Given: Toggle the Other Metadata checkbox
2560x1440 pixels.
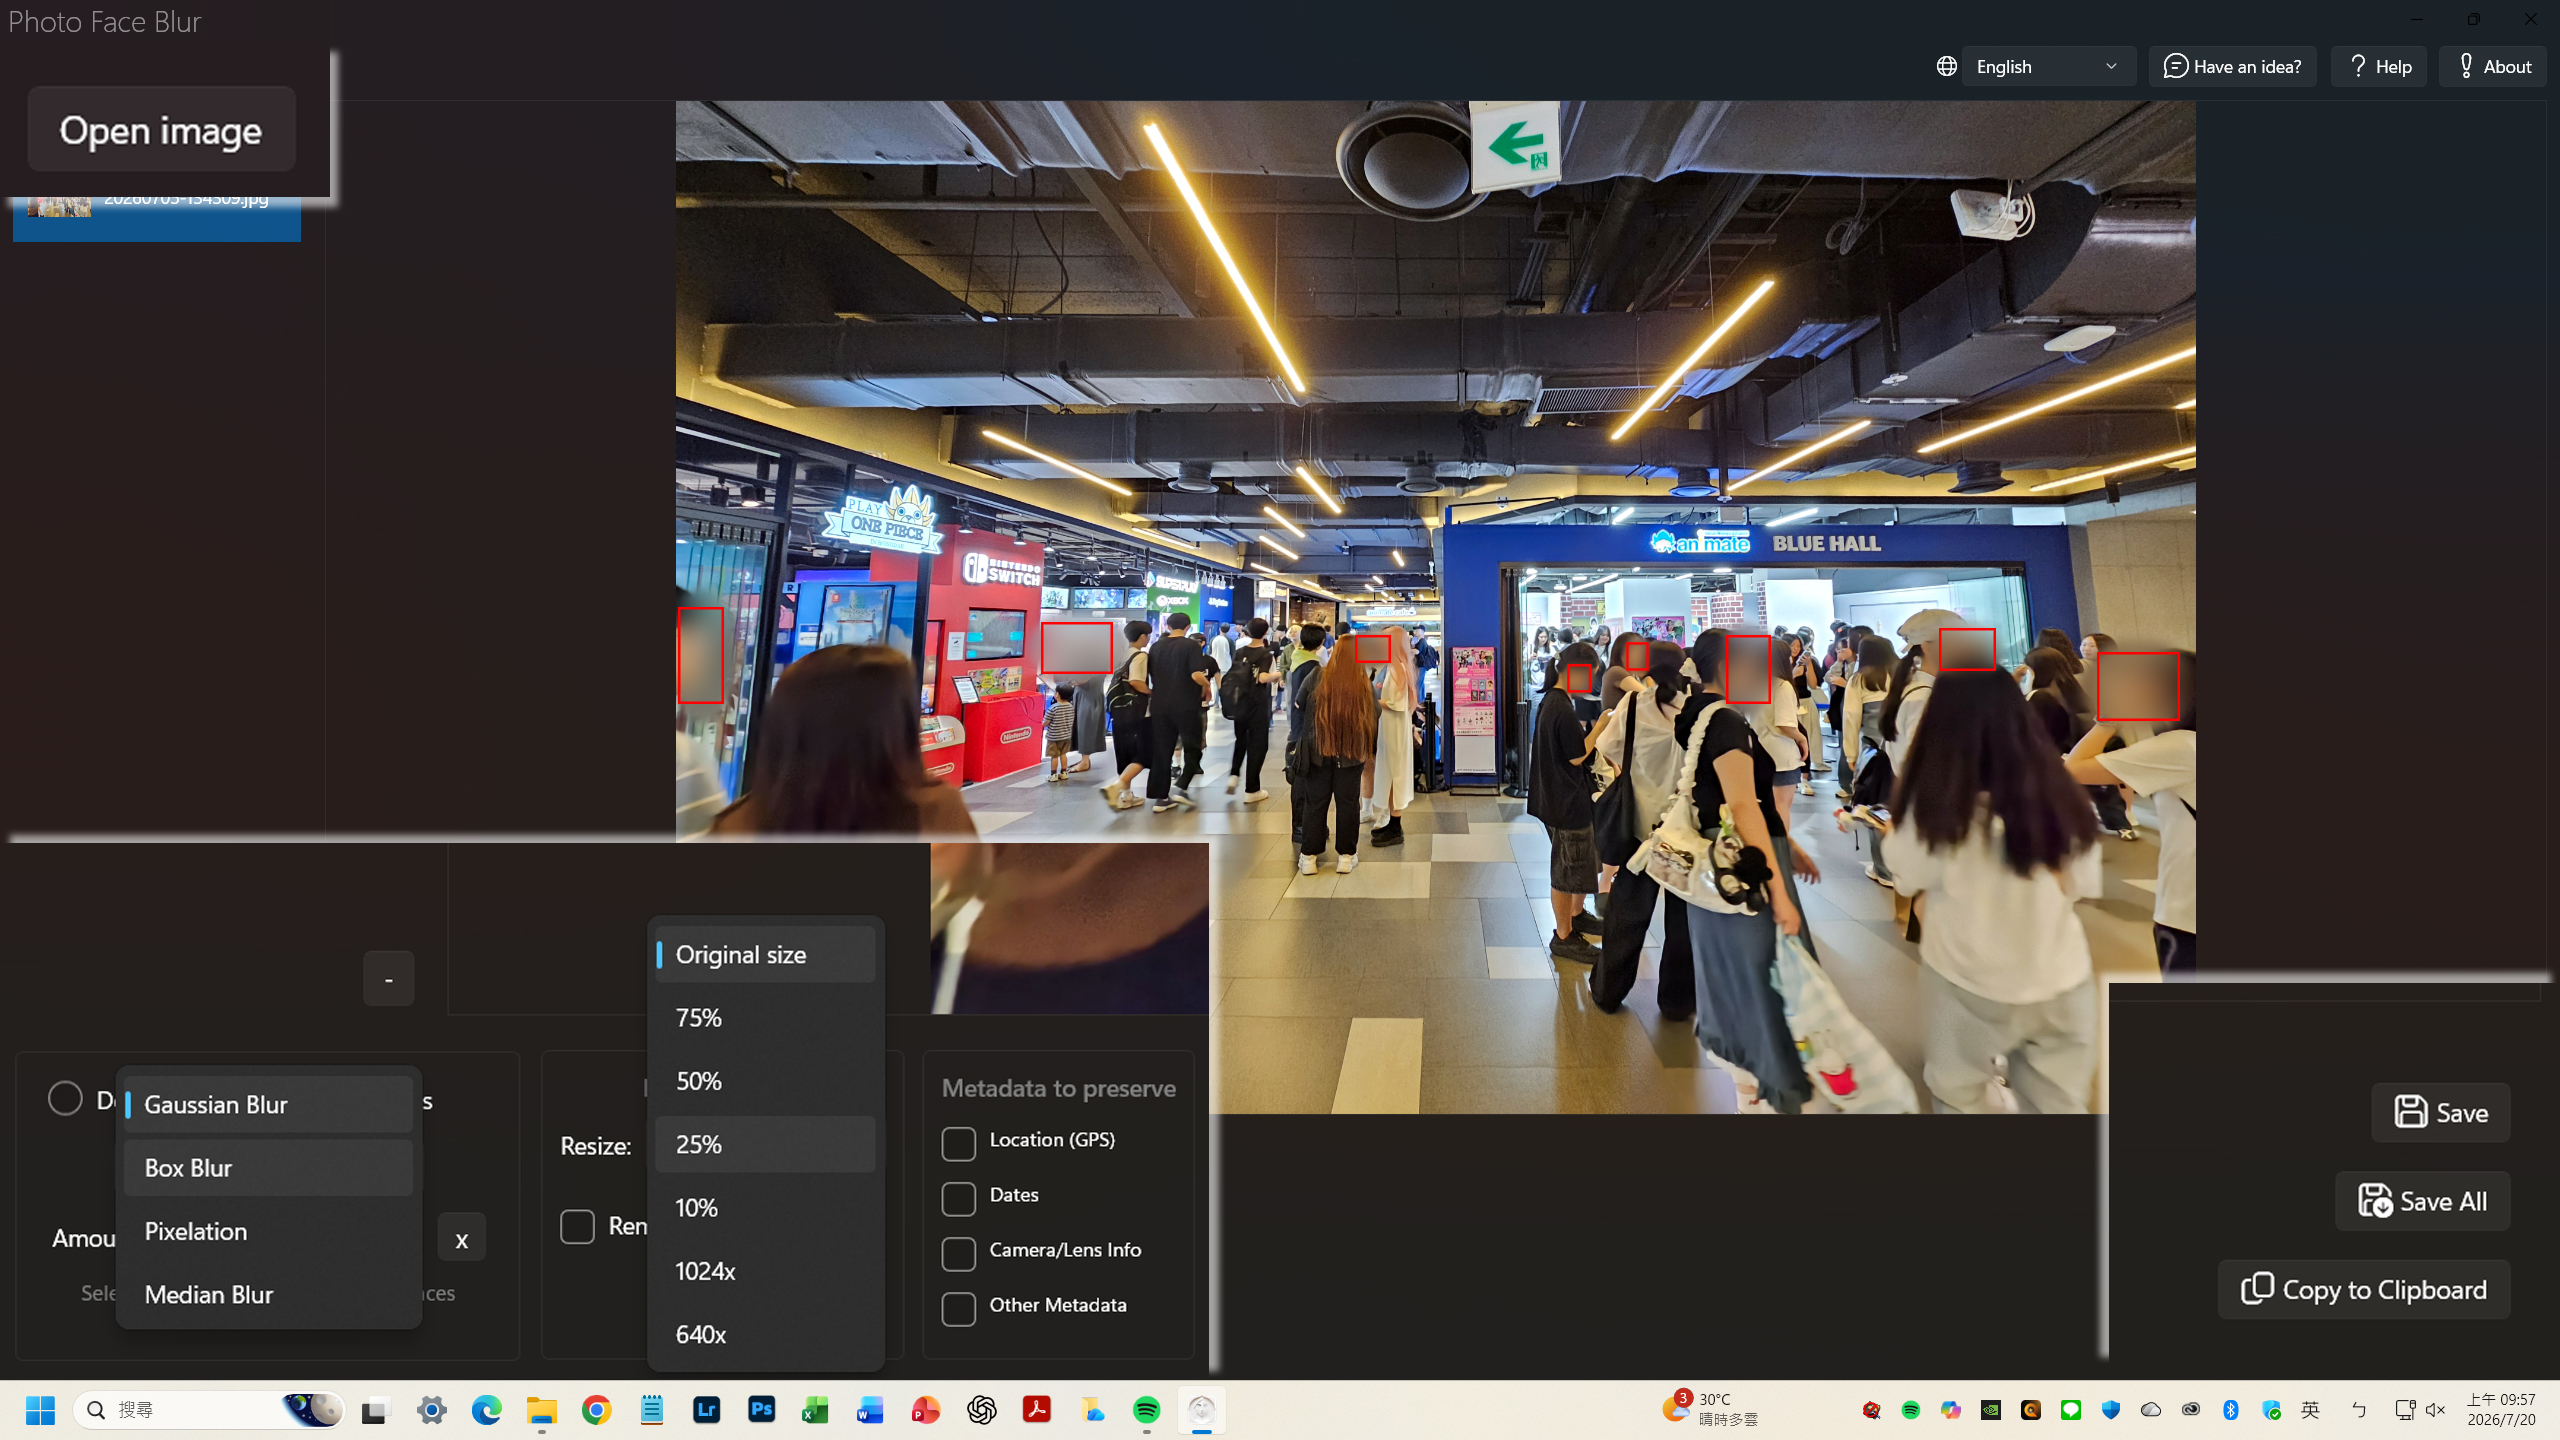Looking at the screenshot, I should click(958, 1308).
